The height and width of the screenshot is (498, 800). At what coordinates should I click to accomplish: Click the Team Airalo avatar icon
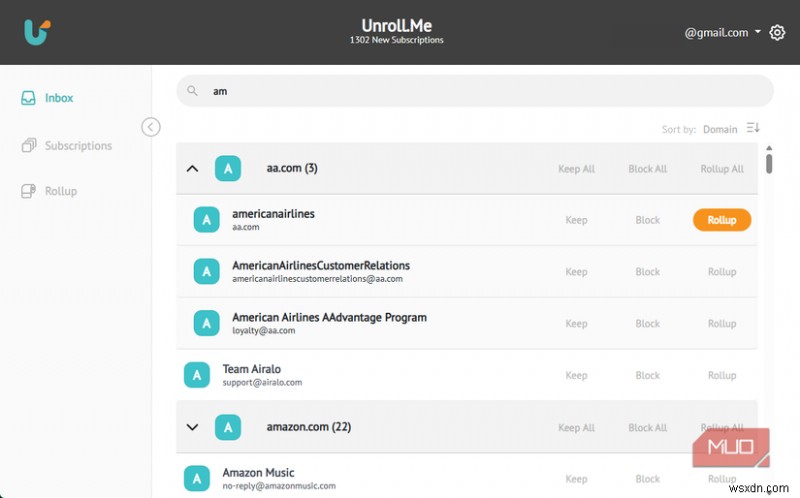(x=197, y=375)
